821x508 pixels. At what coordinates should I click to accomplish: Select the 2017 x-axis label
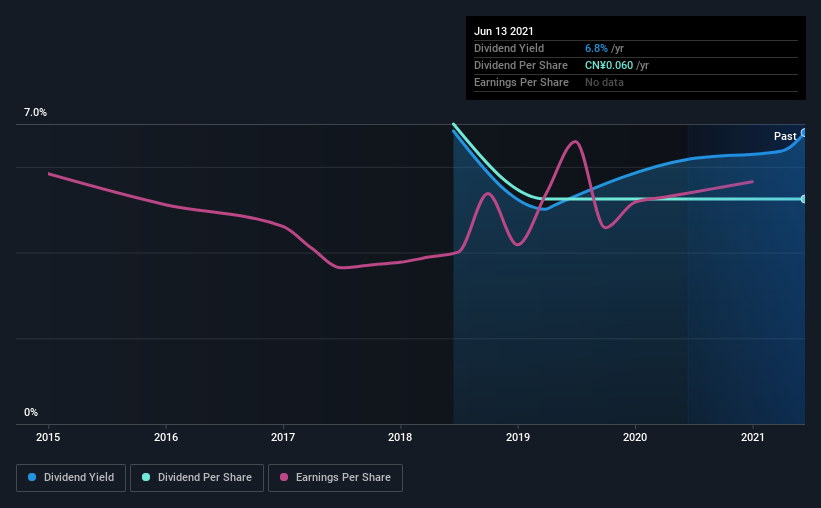coord(283,437)
